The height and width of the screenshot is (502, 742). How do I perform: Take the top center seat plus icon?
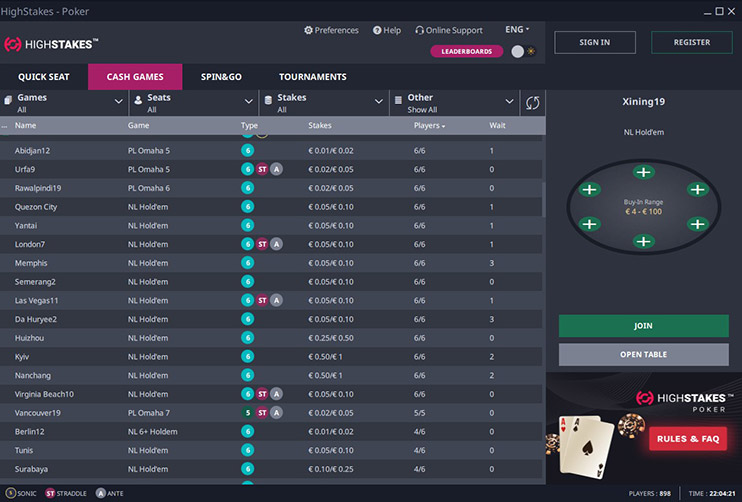643,172
